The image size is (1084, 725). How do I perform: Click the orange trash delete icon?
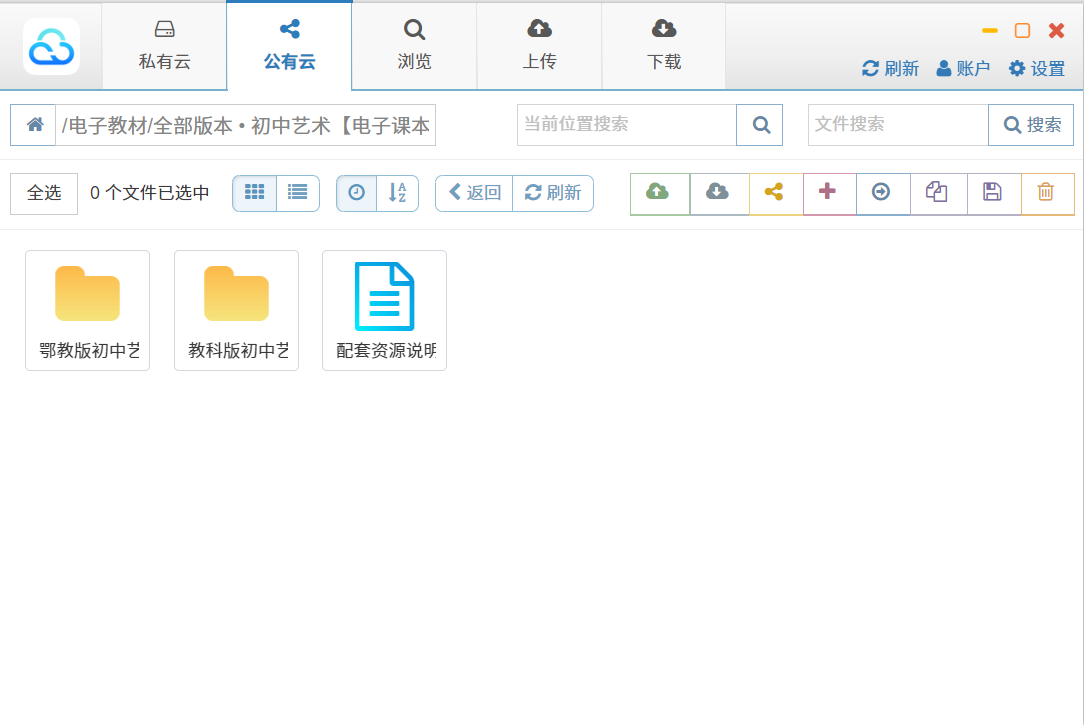click(x=1047, y=194)
